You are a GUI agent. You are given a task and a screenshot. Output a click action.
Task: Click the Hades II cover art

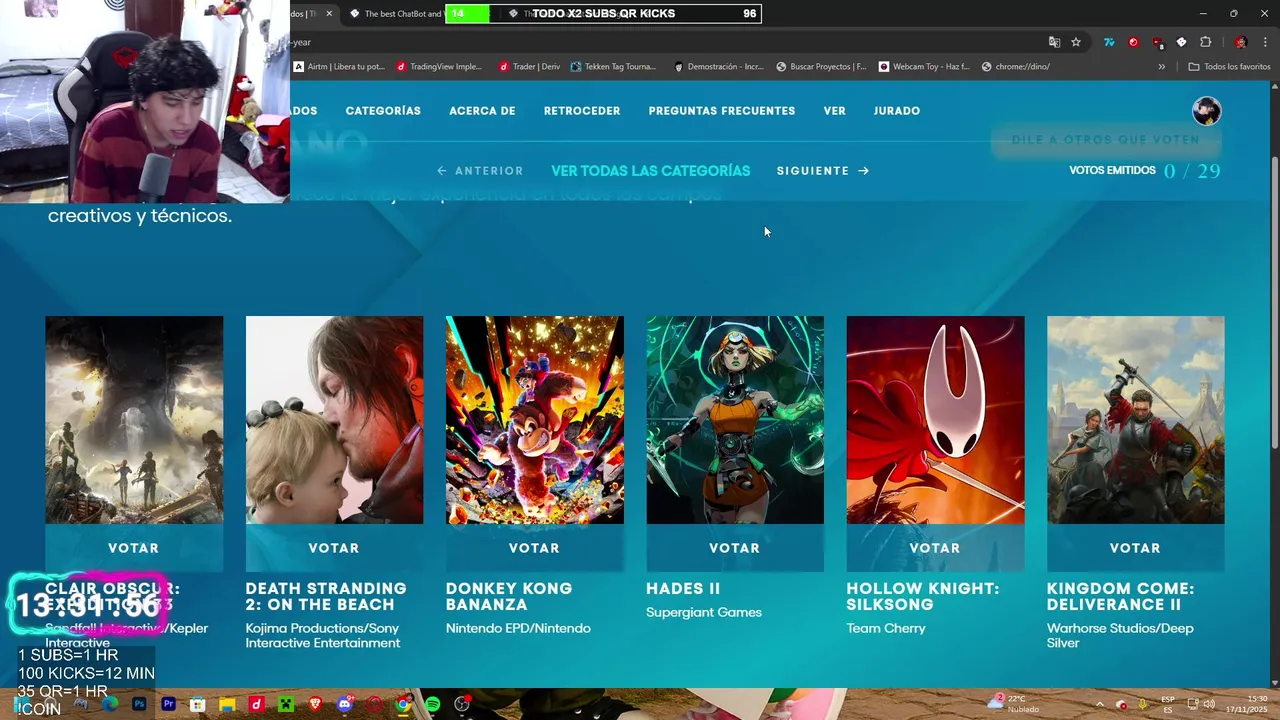(x=735, y=420)
